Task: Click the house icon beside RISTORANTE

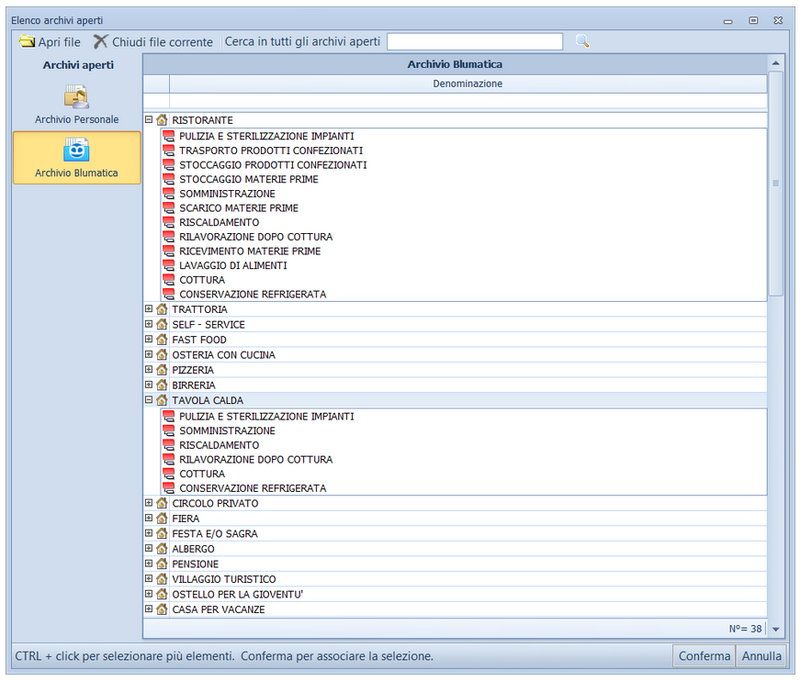Action: [x=162, y=120]
